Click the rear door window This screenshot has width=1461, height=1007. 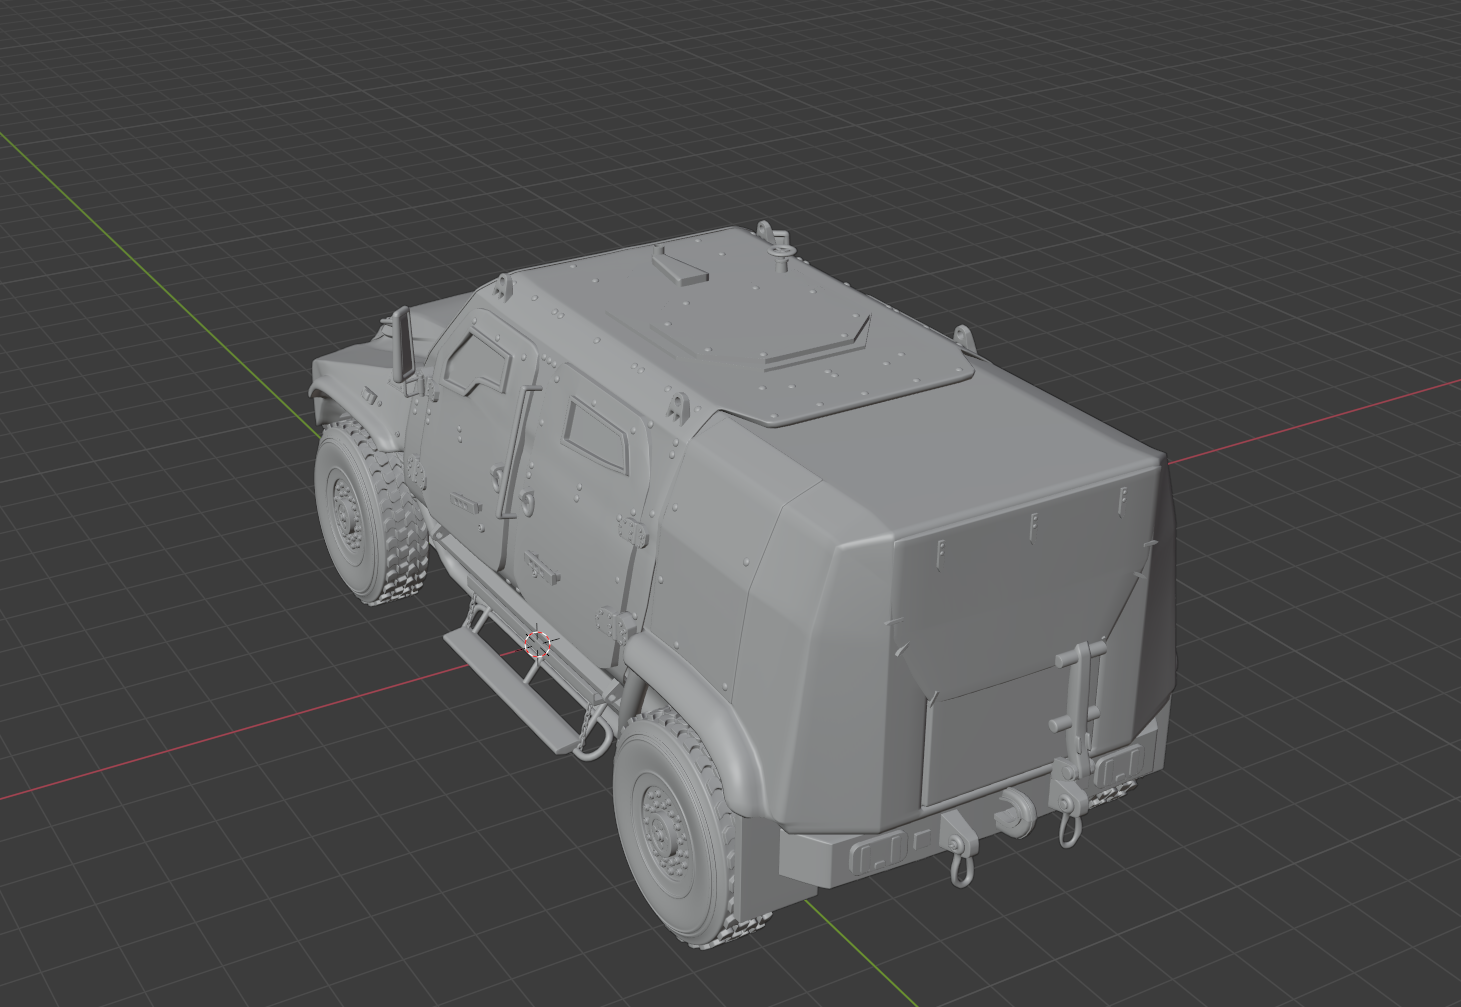(x=596, y=434)
